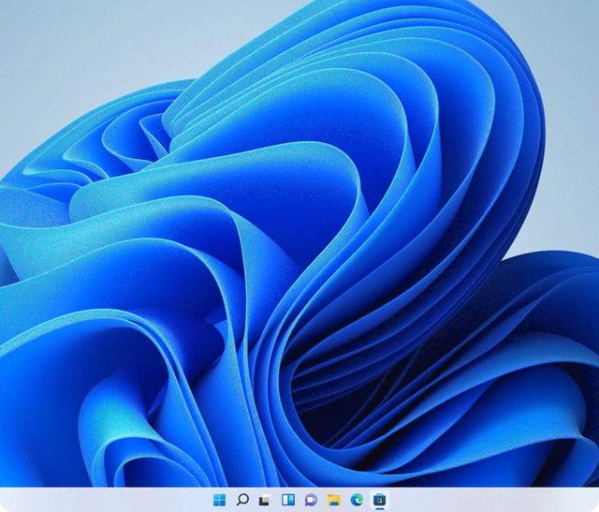599x512 pixels.
Task: Show Task View from the taskbar
Action: 265,500
